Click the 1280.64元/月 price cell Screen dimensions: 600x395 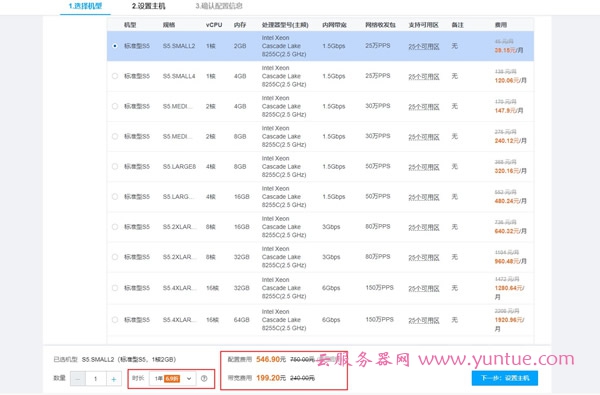(509, 292)
